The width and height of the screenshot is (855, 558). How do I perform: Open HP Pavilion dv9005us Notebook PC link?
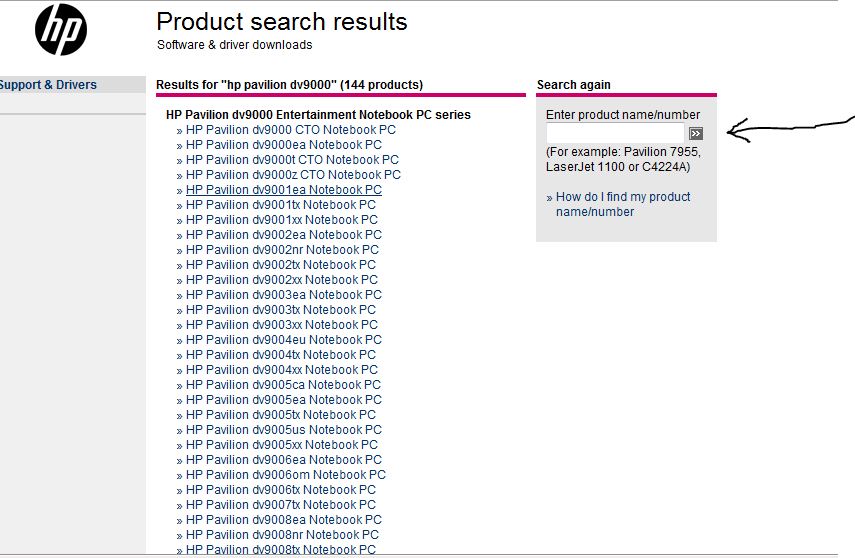(x=283, y=430)
